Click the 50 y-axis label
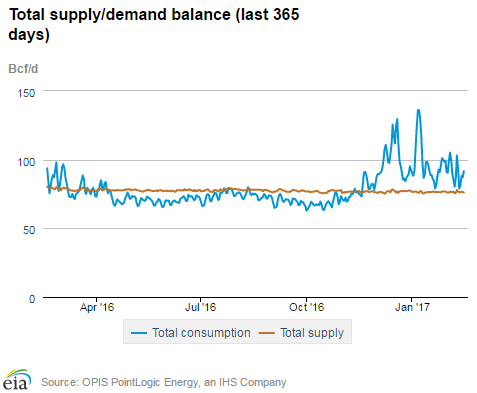This screenshot has width=477, height=393. pos(29,230)
